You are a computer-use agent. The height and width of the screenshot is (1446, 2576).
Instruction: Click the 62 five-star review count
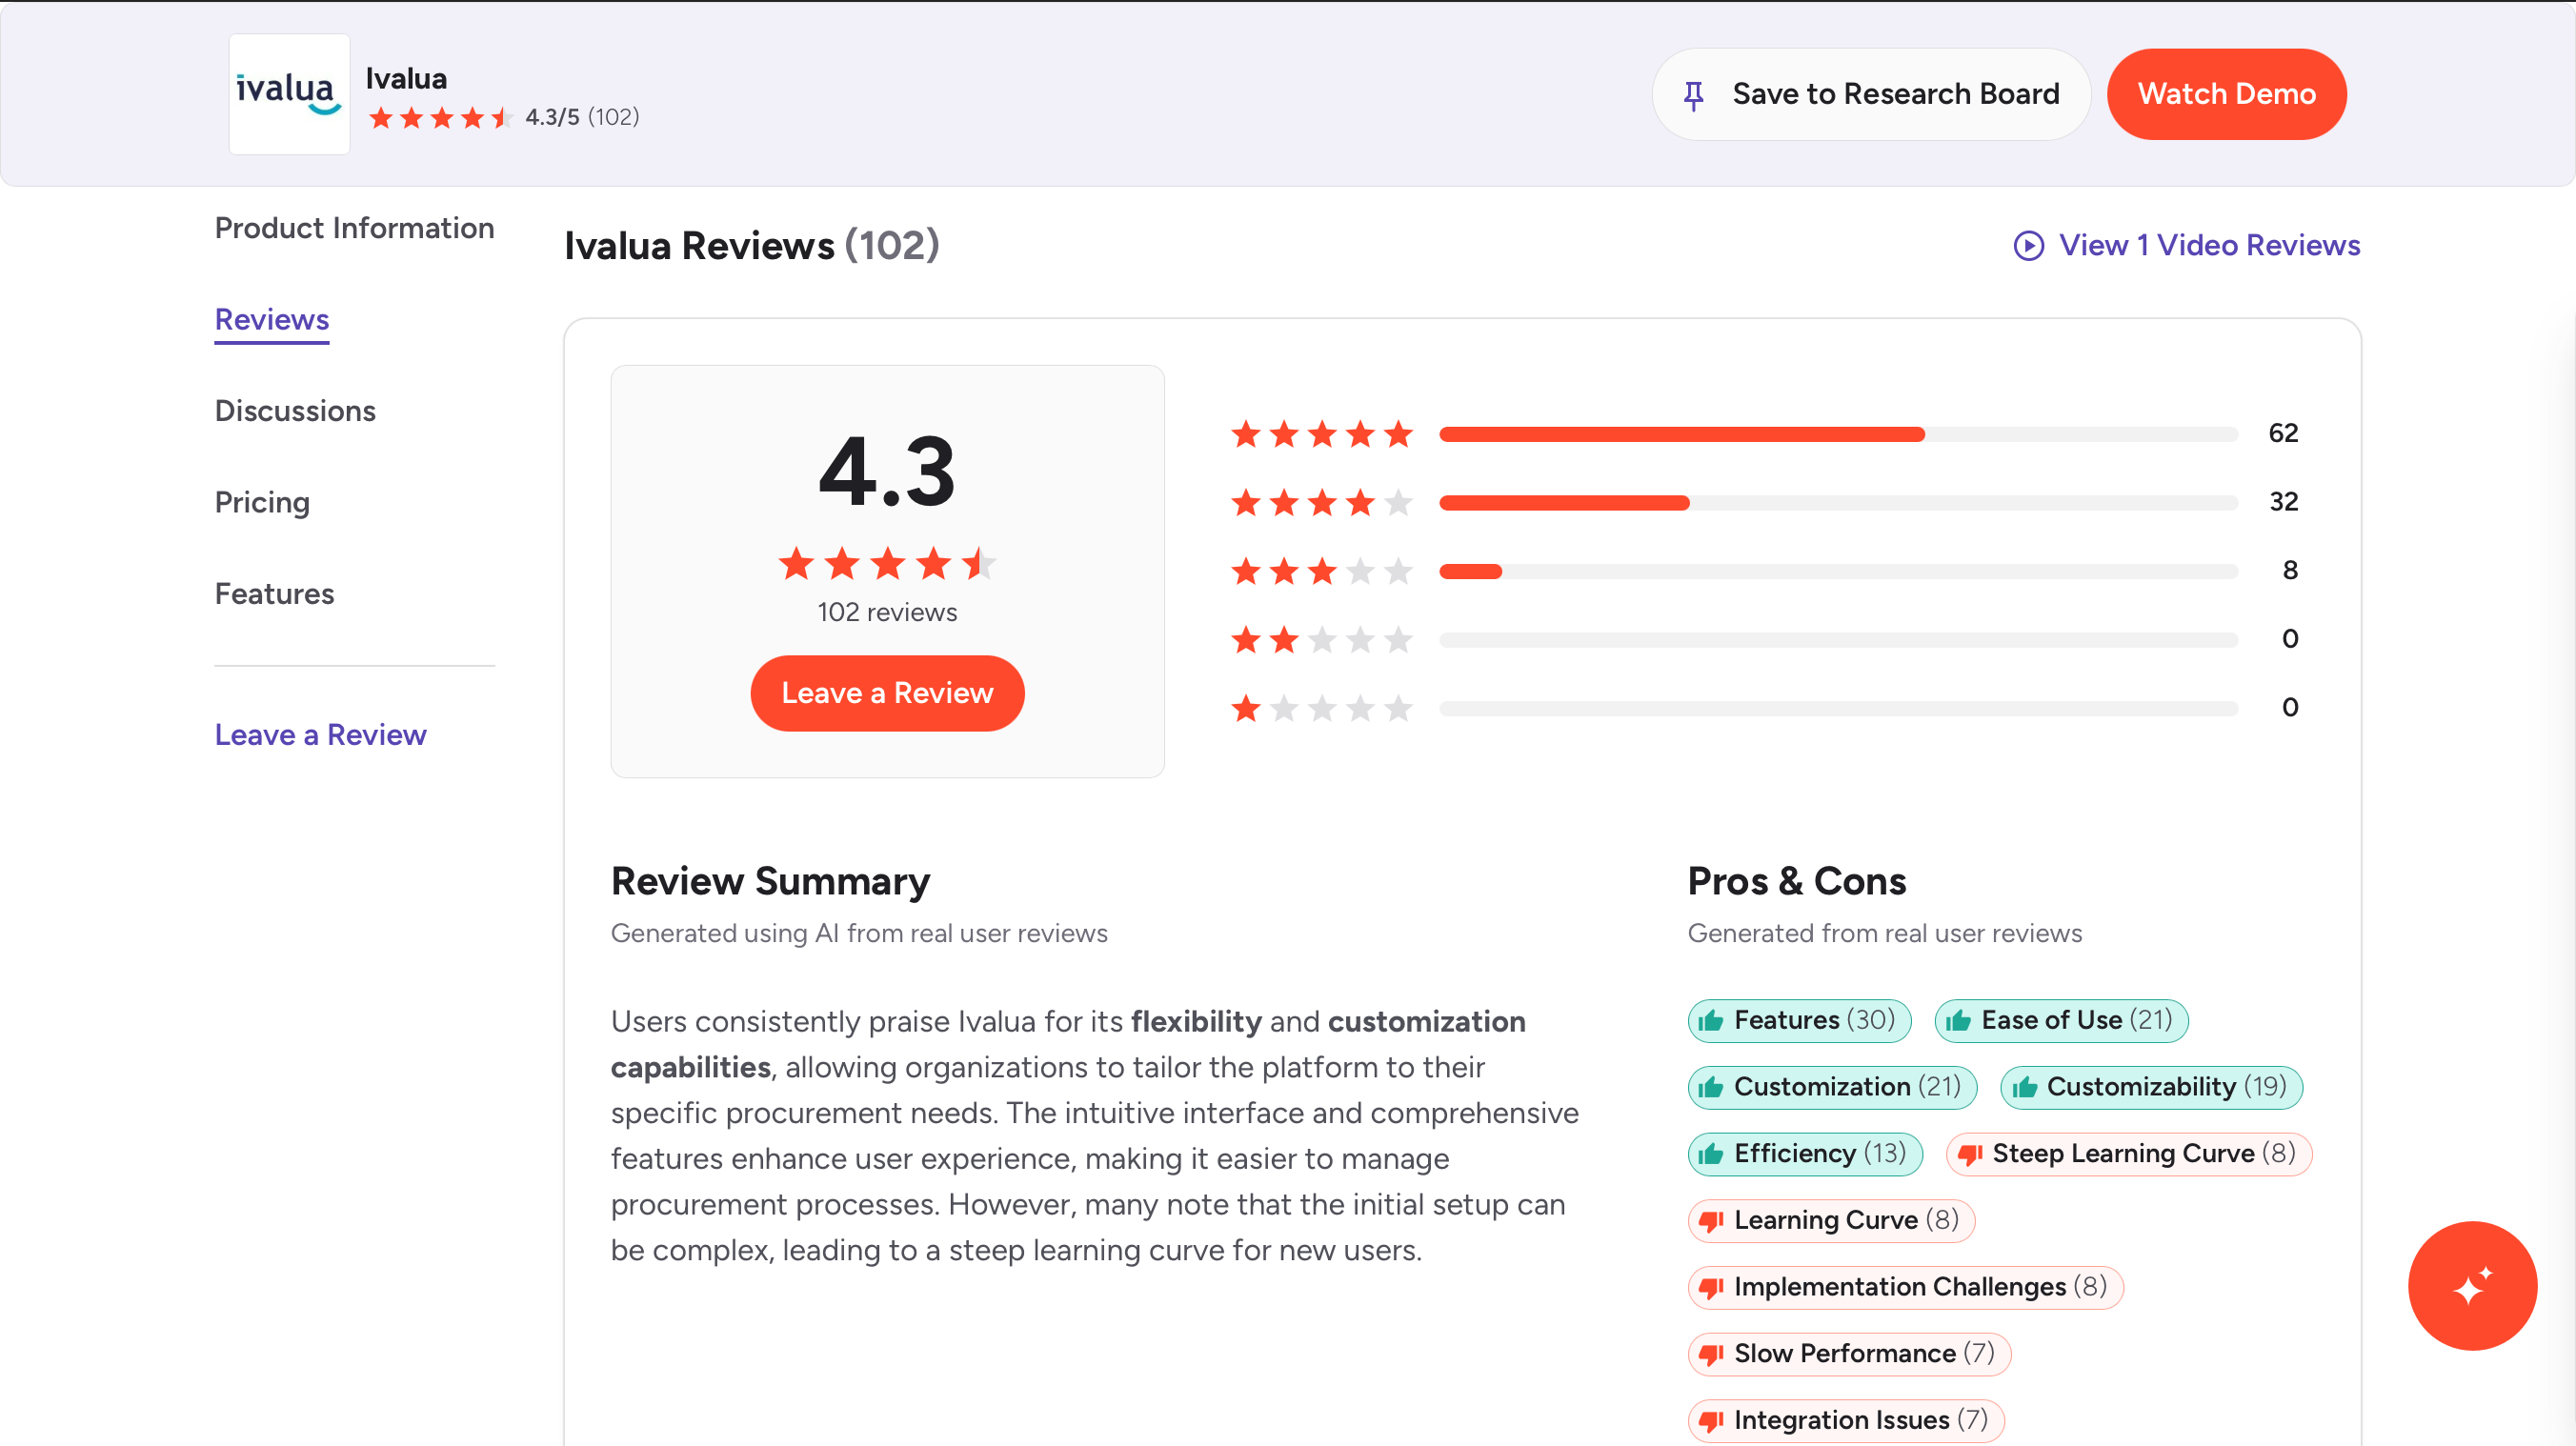2283,433
